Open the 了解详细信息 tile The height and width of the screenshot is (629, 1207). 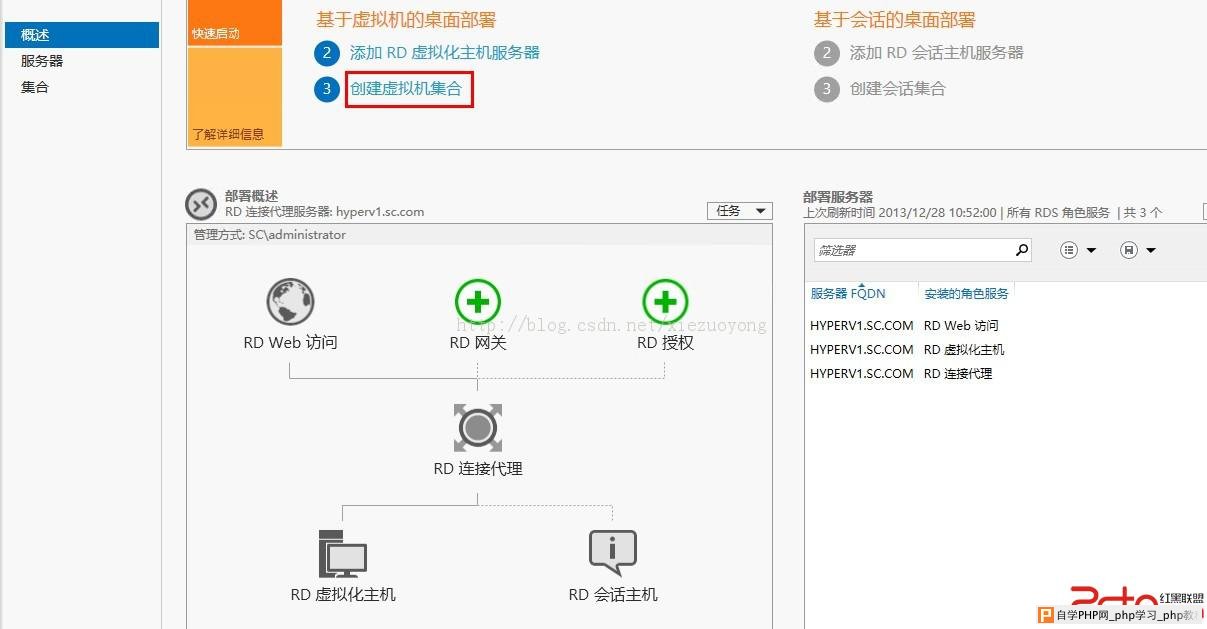pyautogui.click(x=235, y=96)
